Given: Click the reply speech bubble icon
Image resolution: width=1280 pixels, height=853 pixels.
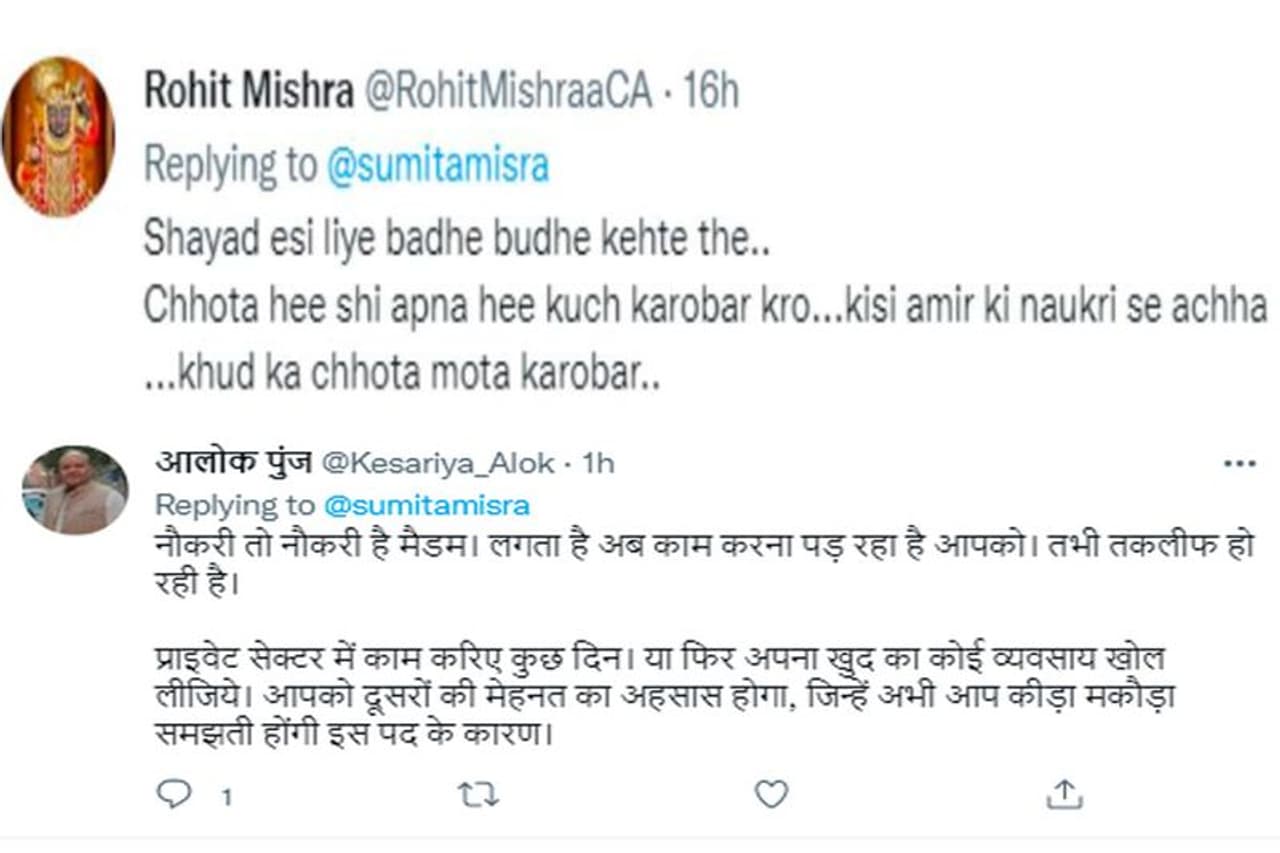Looking at the screenshot, I should (174, 794).
